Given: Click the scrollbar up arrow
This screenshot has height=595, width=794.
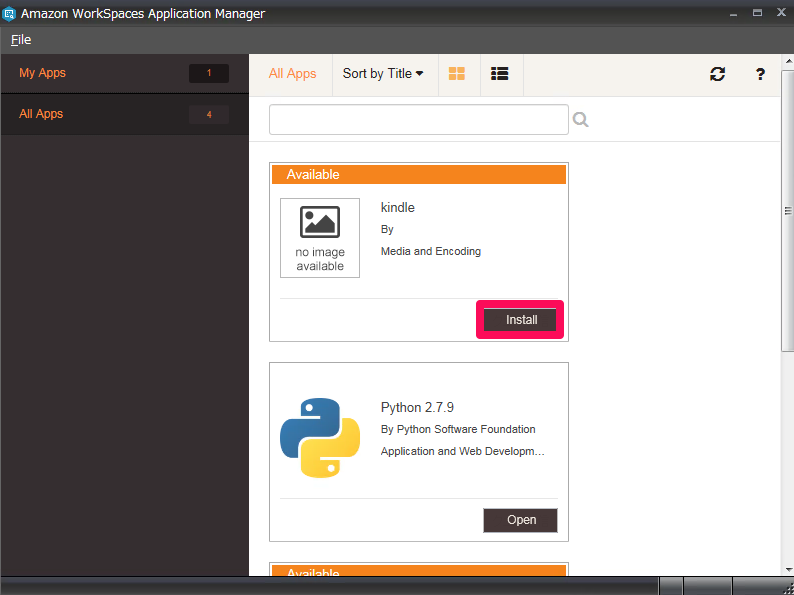Looking at the screenshot, I should click(788, 61).
